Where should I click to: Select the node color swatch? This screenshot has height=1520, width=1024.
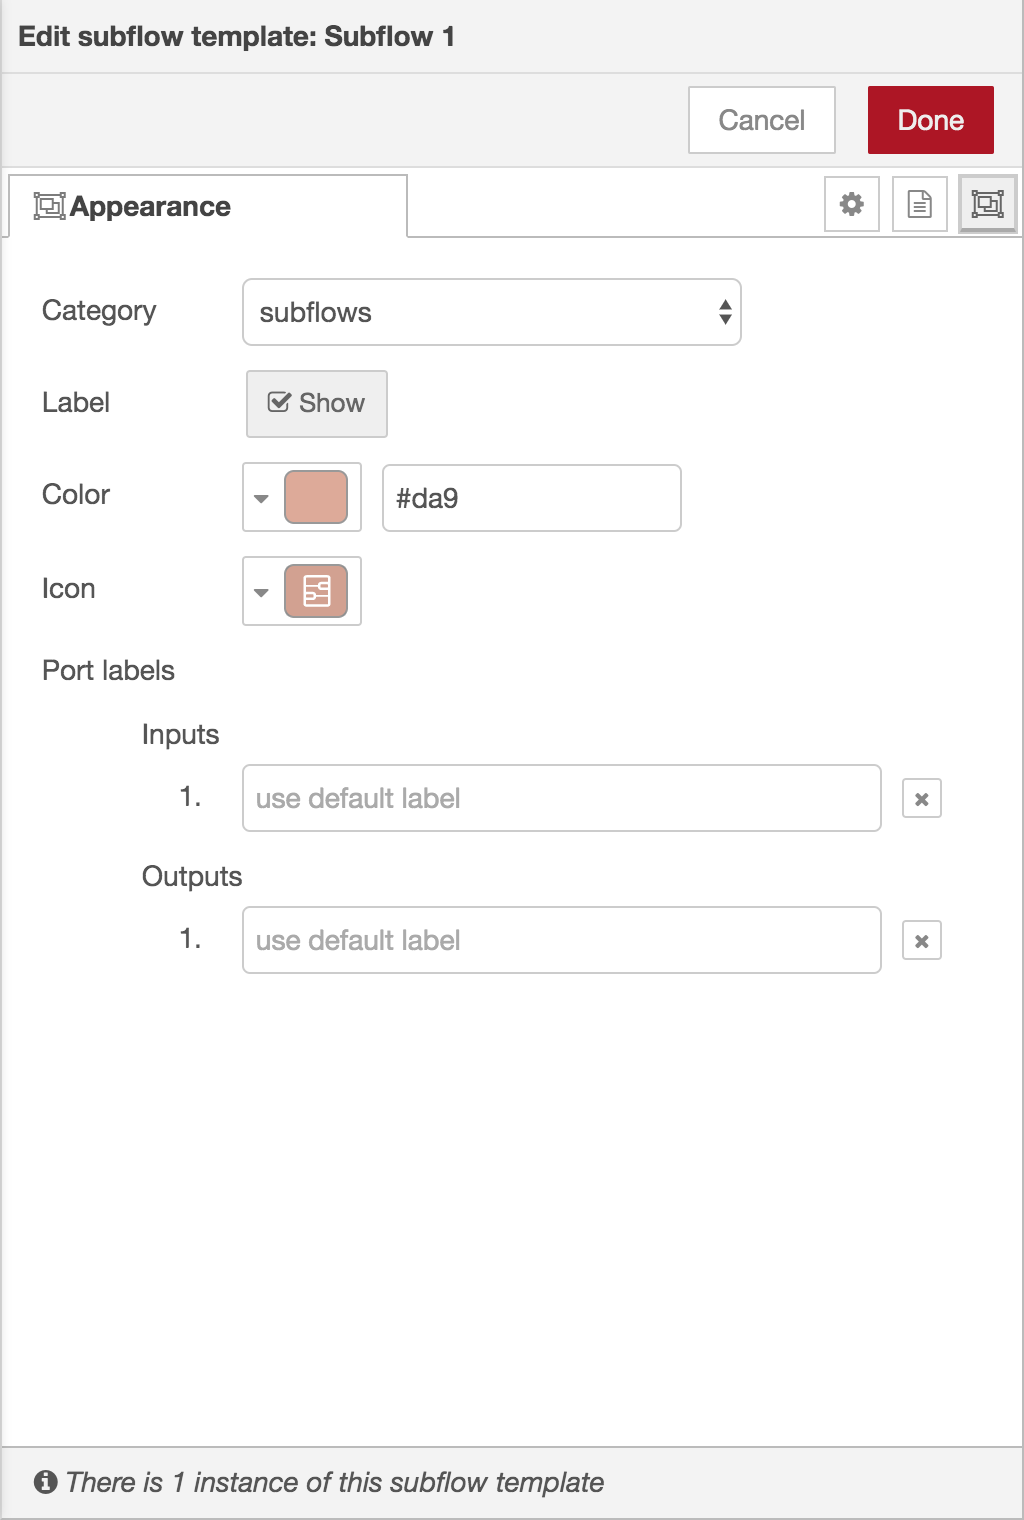click(317, 497)
